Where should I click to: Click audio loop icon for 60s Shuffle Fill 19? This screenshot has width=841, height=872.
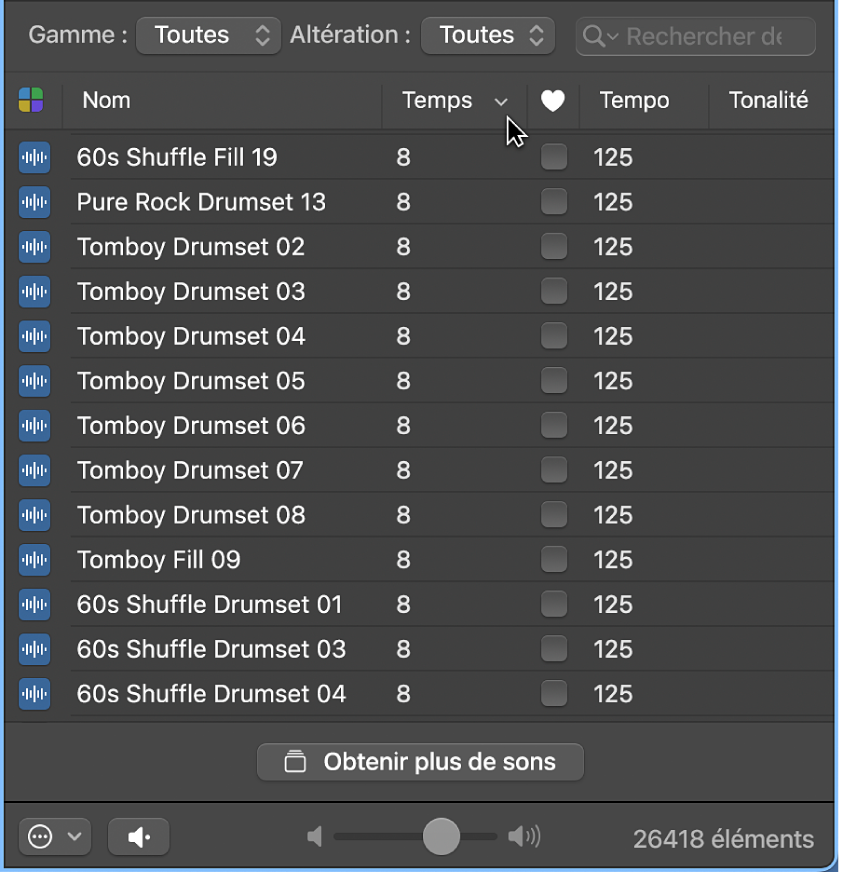[x=35, y=157]
